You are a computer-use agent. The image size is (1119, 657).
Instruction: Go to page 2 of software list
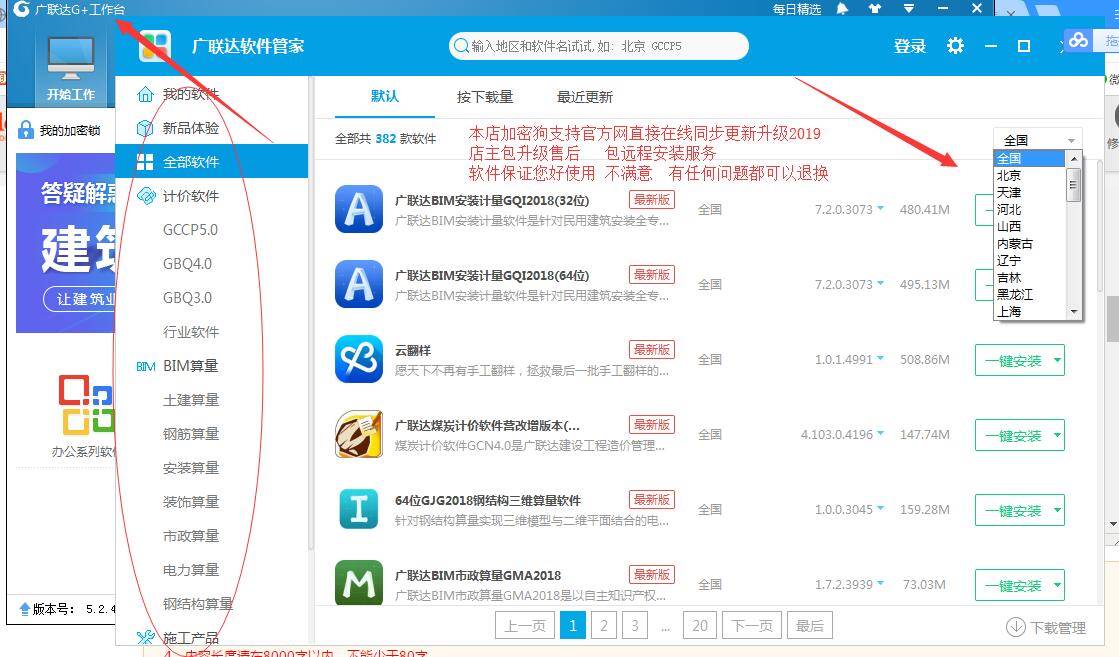[x=604, y=626]
